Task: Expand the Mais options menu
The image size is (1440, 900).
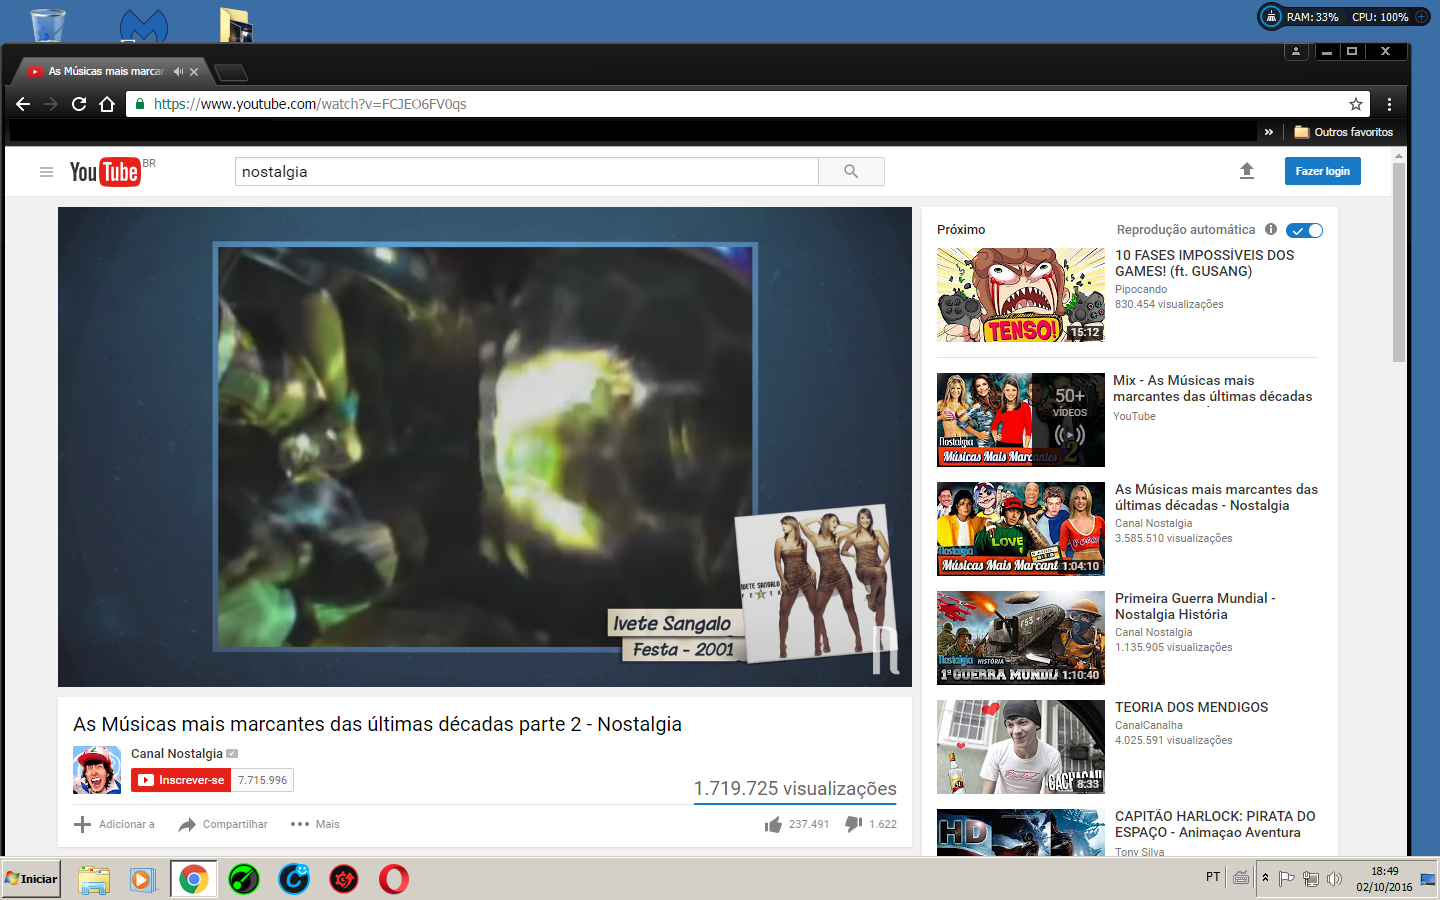Action: tap(315, 824)
